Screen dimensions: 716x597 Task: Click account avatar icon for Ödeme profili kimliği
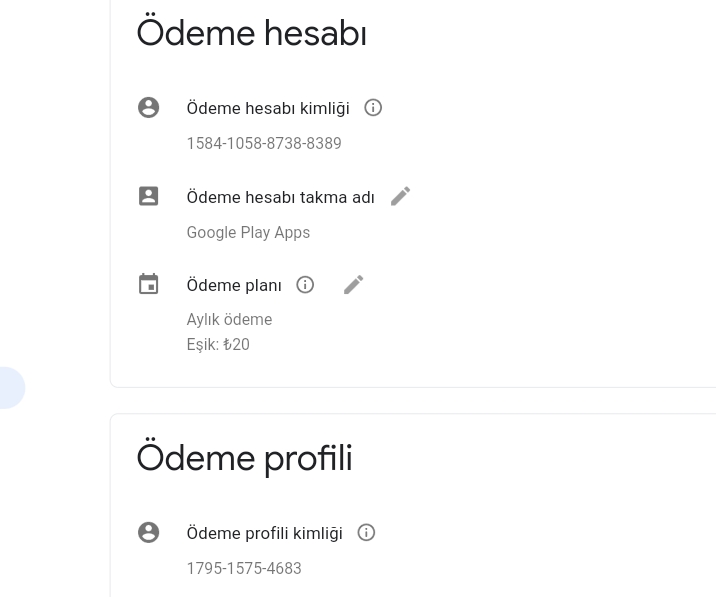click(148, 533)
